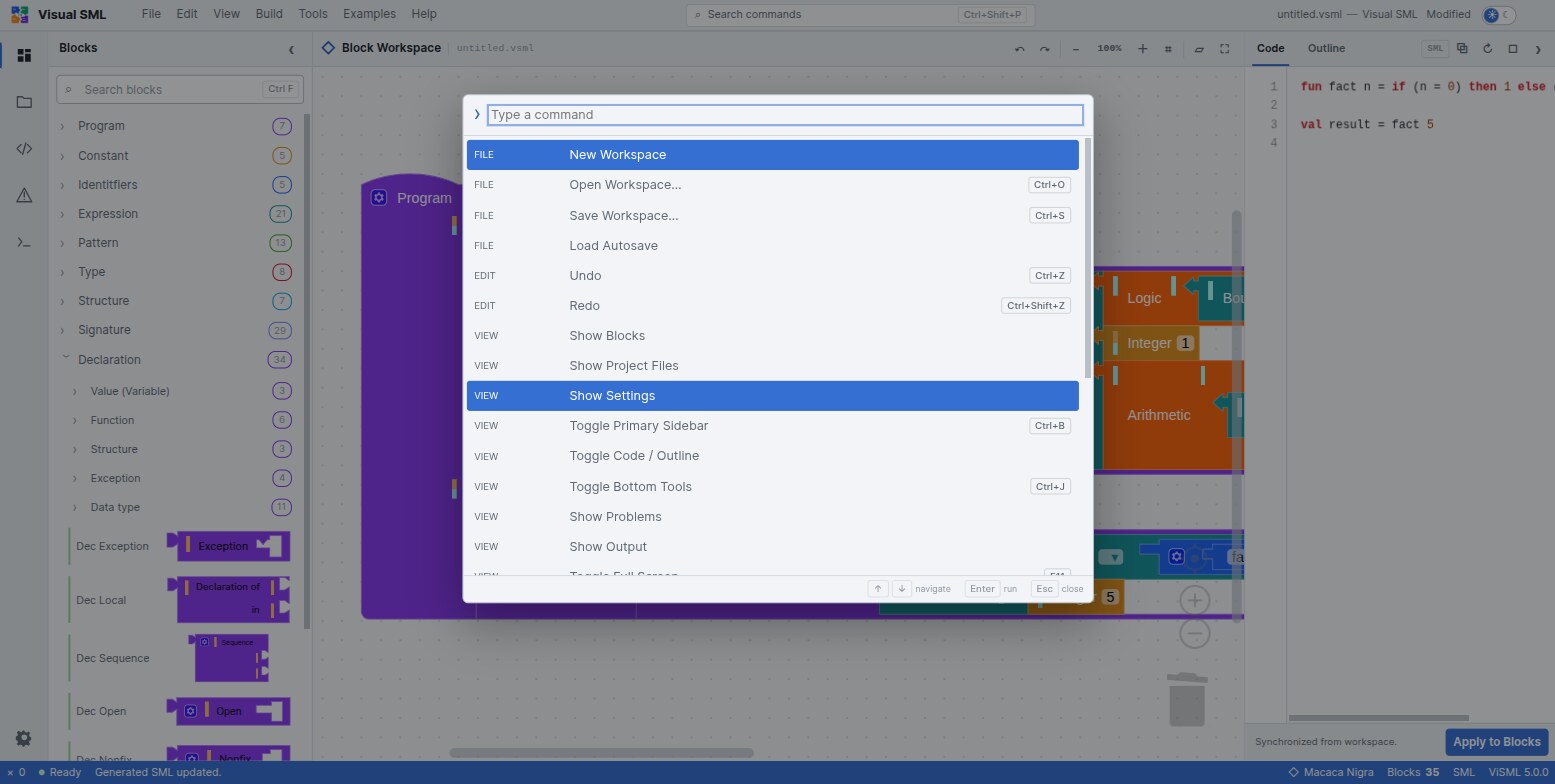The width and height of the screenshot is (1555, 784).
Task: Select the Show Settings command
Action: coord(773,395)
